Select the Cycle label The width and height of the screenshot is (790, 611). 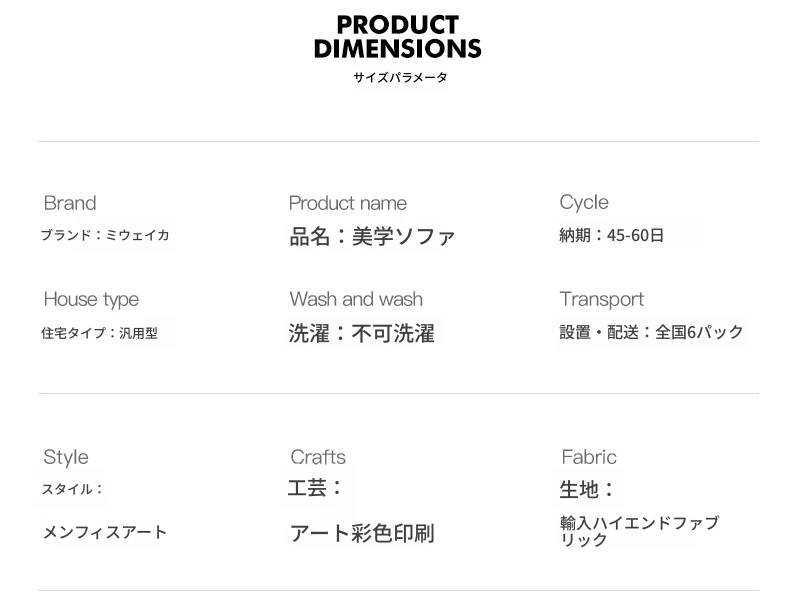tap(584, 202)
